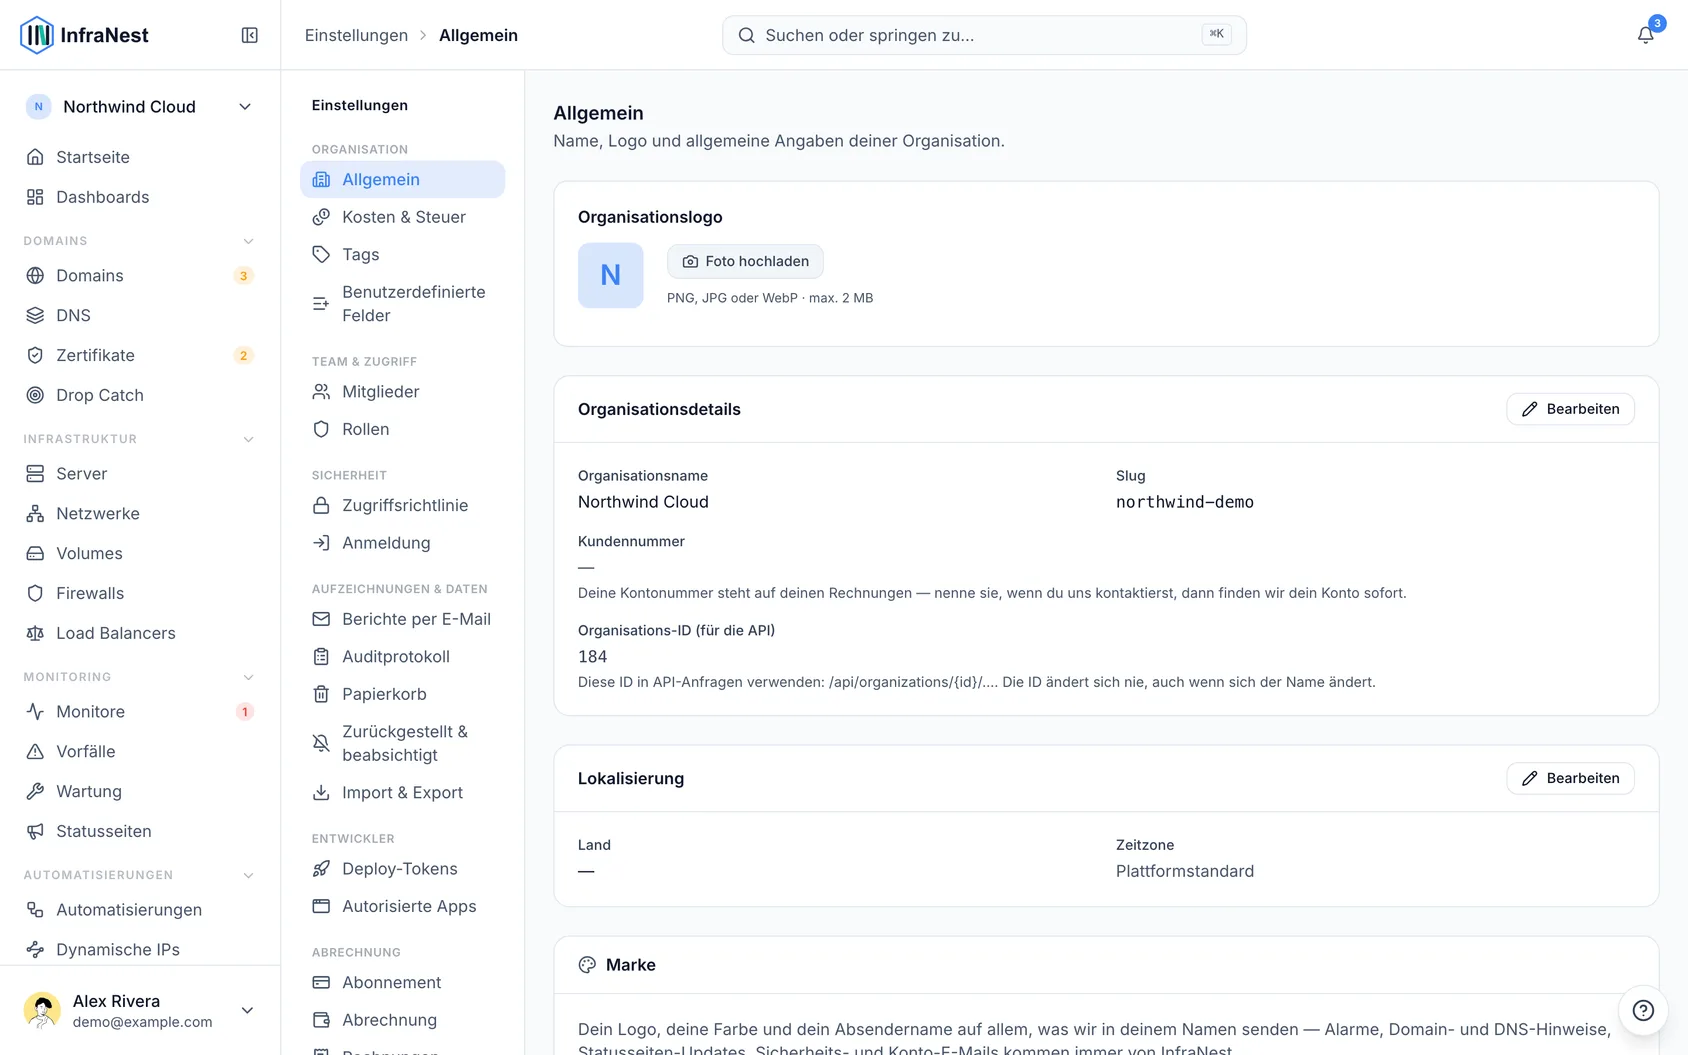Viewport: 1688px width, 1055px height.
Task: Click the Domains globe icon
Action: [x=35, y=276]
